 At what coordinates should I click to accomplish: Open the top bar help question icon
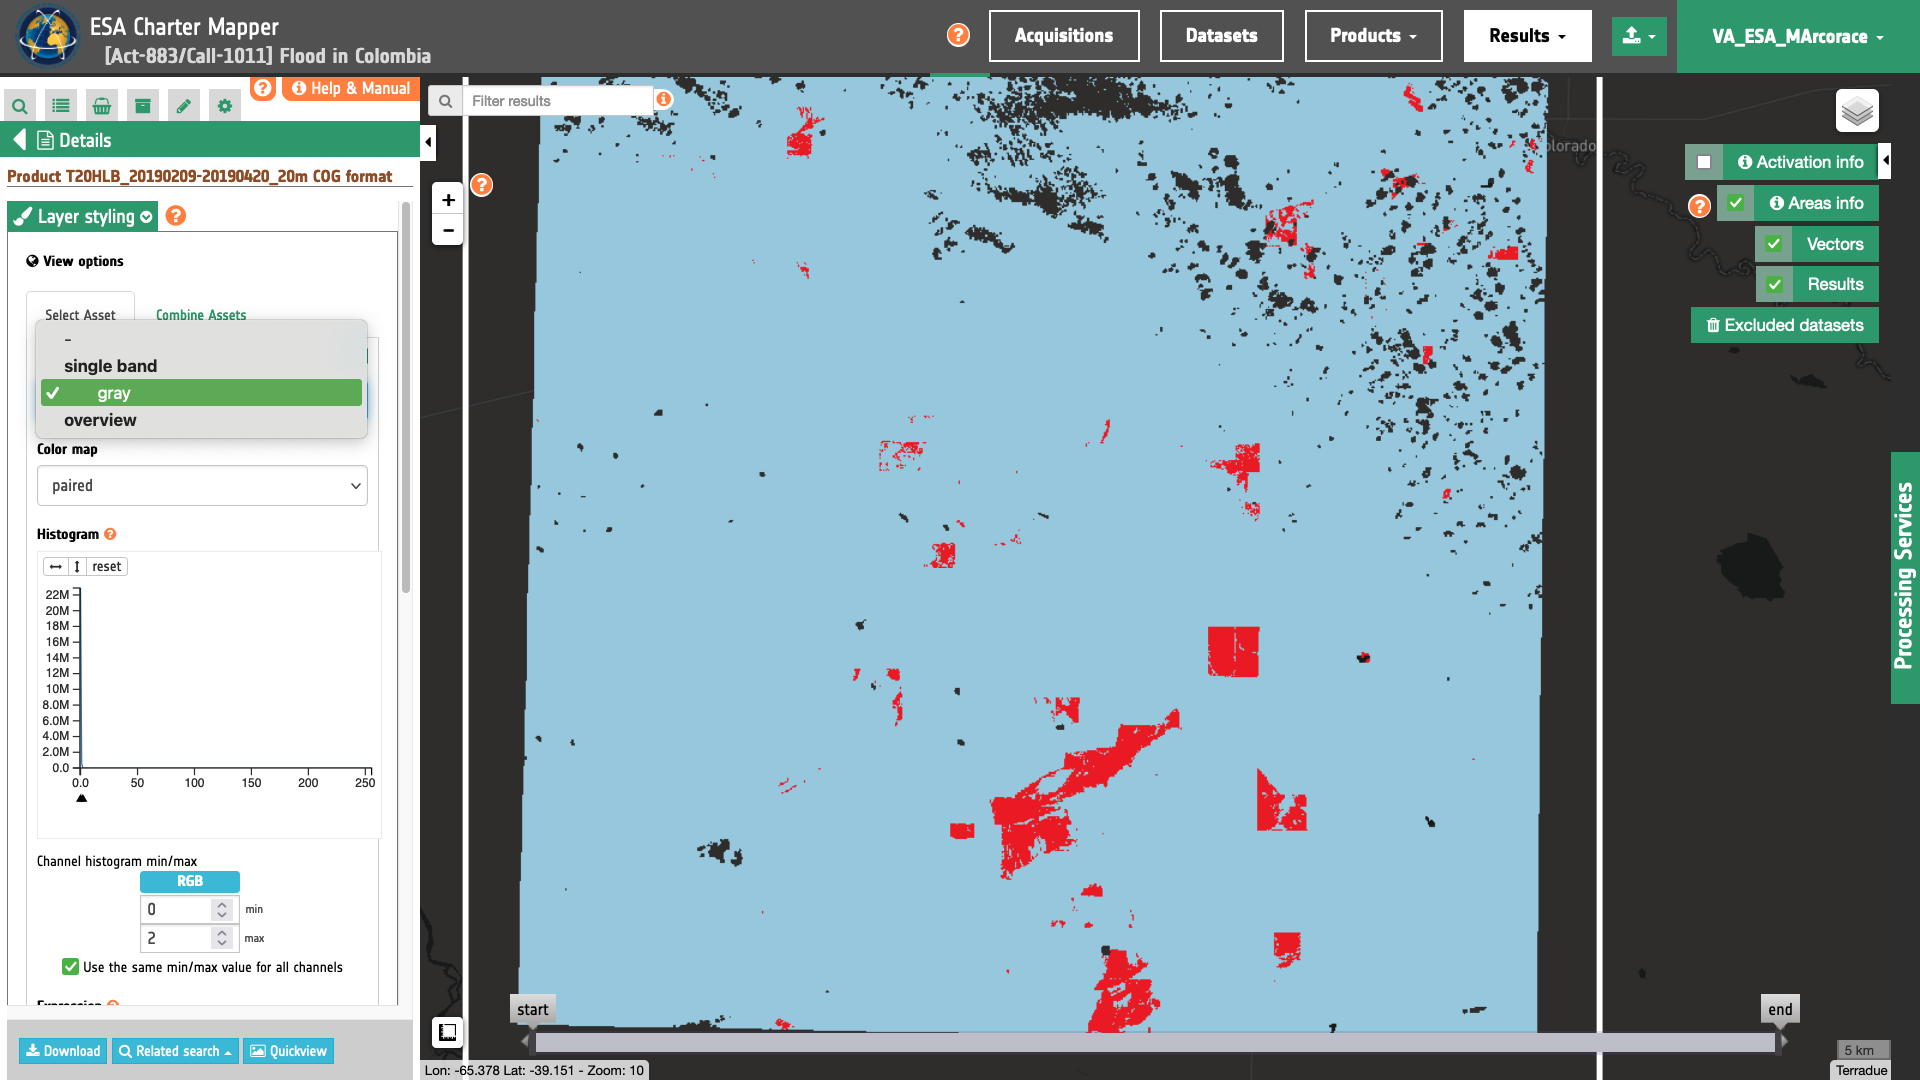coord(958,35)
